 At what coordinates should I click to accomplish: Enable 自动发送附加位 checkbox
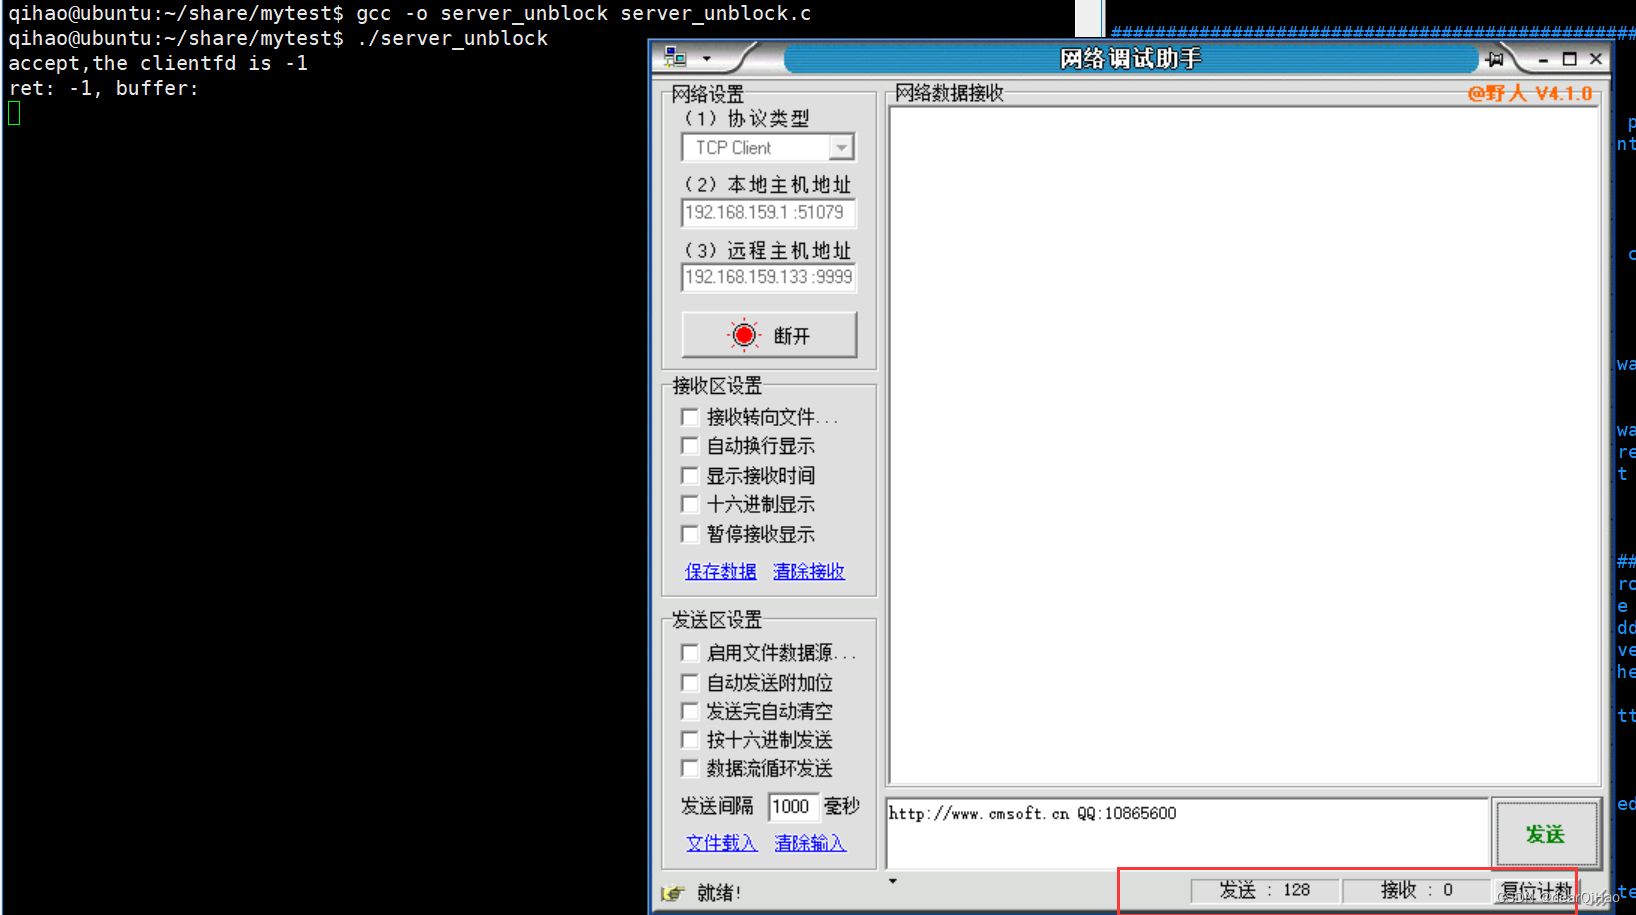click(x=689, y=683)
